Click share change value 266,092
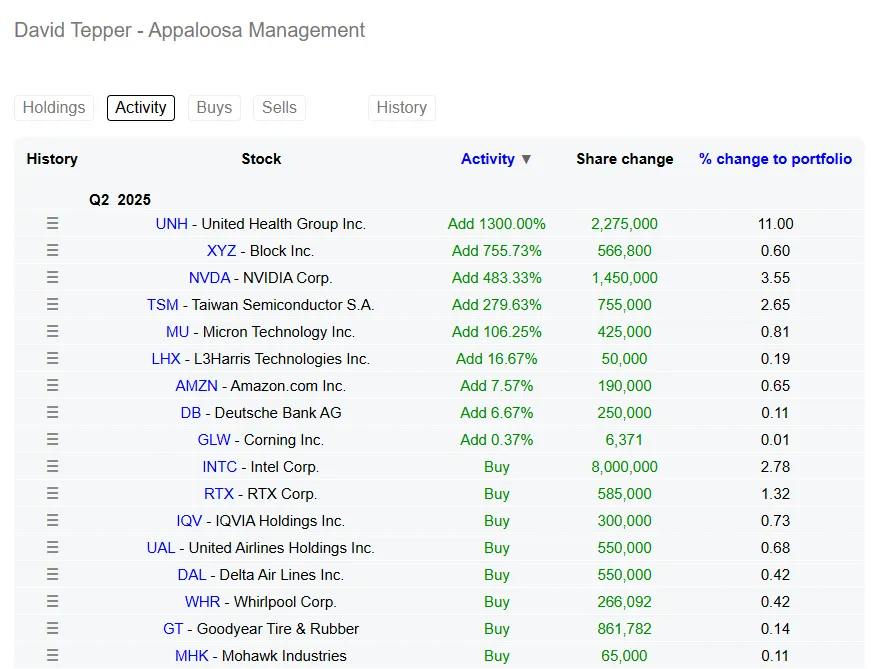The image size is (875, 669). pyautogui.click(x=624, y=601)
